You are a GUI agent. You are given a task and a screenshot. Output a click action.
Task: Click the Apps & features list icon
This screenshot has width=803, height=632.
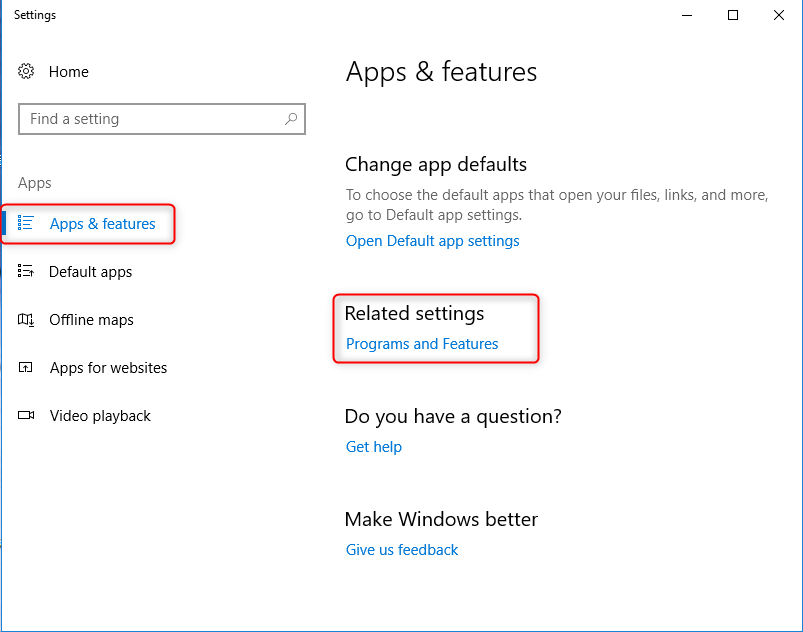coord(27,223)
